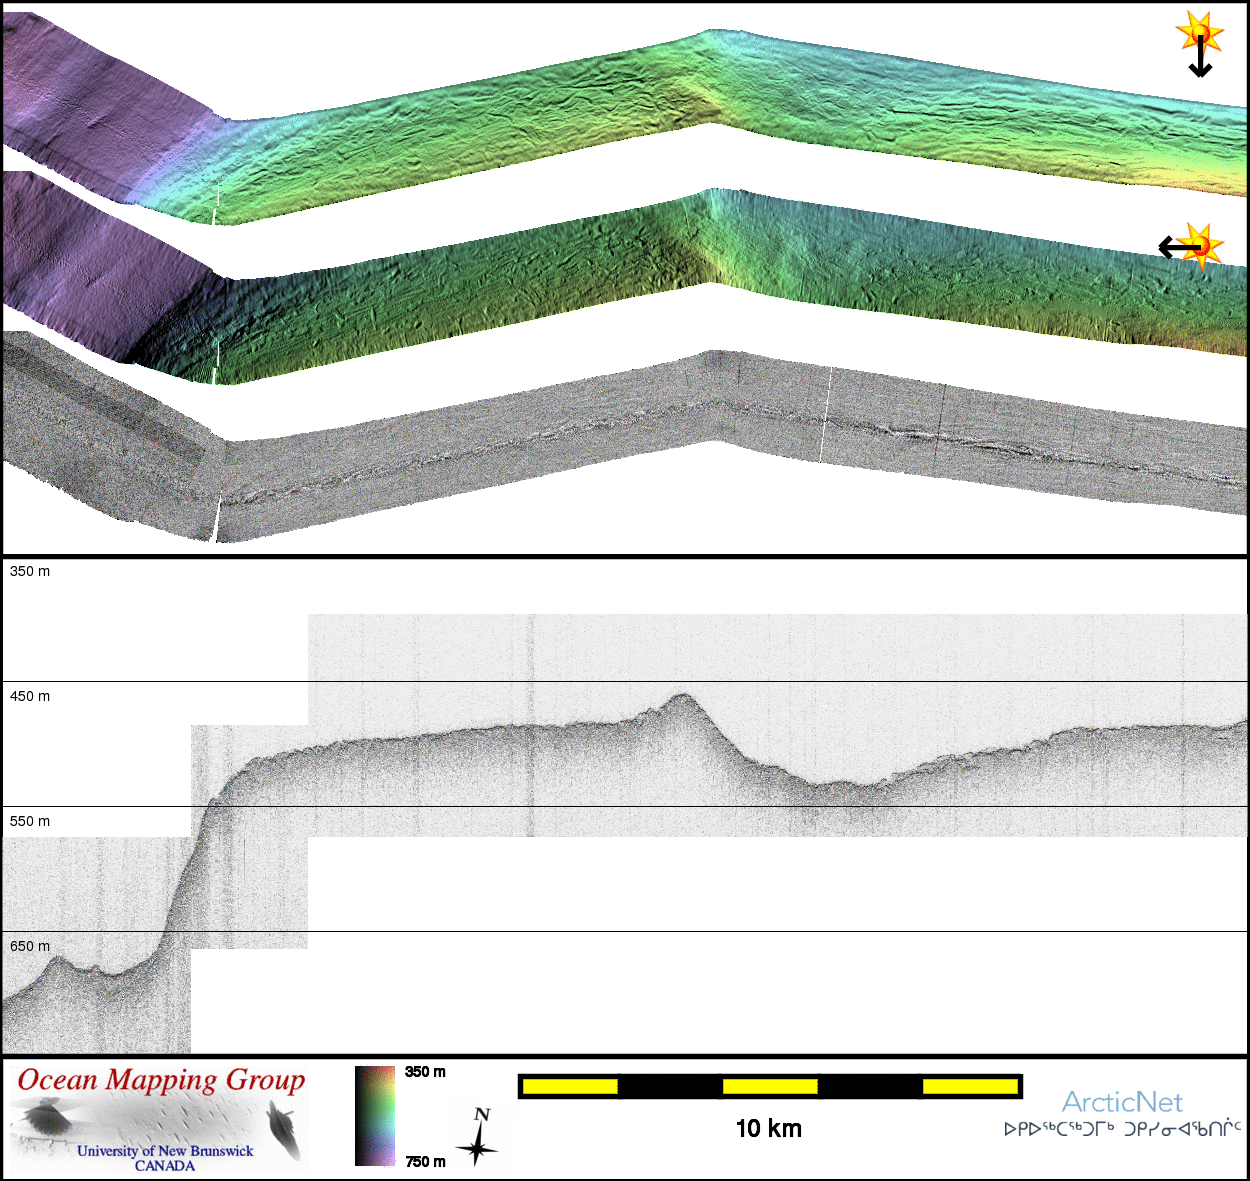Click the 650 m depth axis label
Image resolution: width=1250 pixels, height=1181 pixels.
30,946
